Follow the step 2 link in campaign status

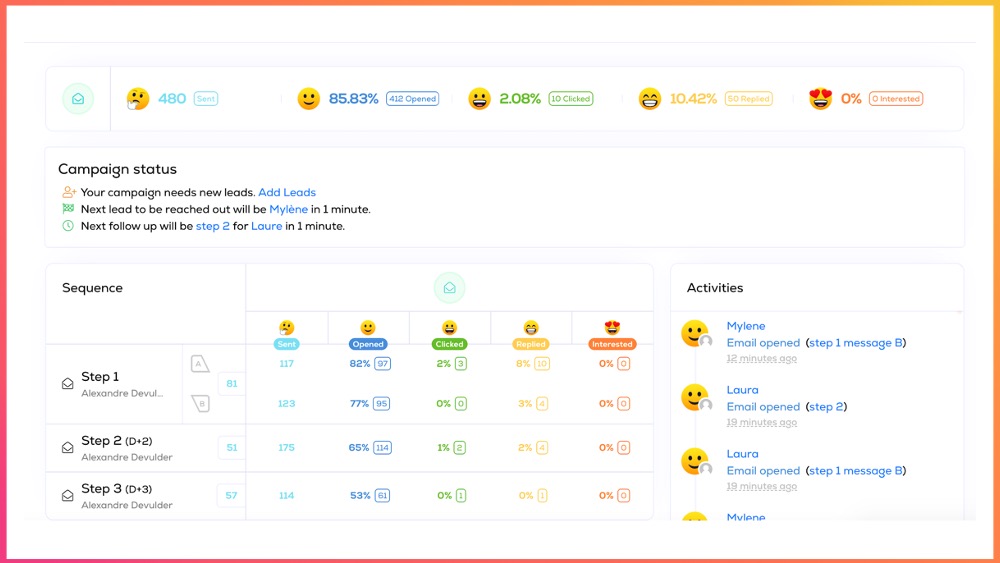212,226
